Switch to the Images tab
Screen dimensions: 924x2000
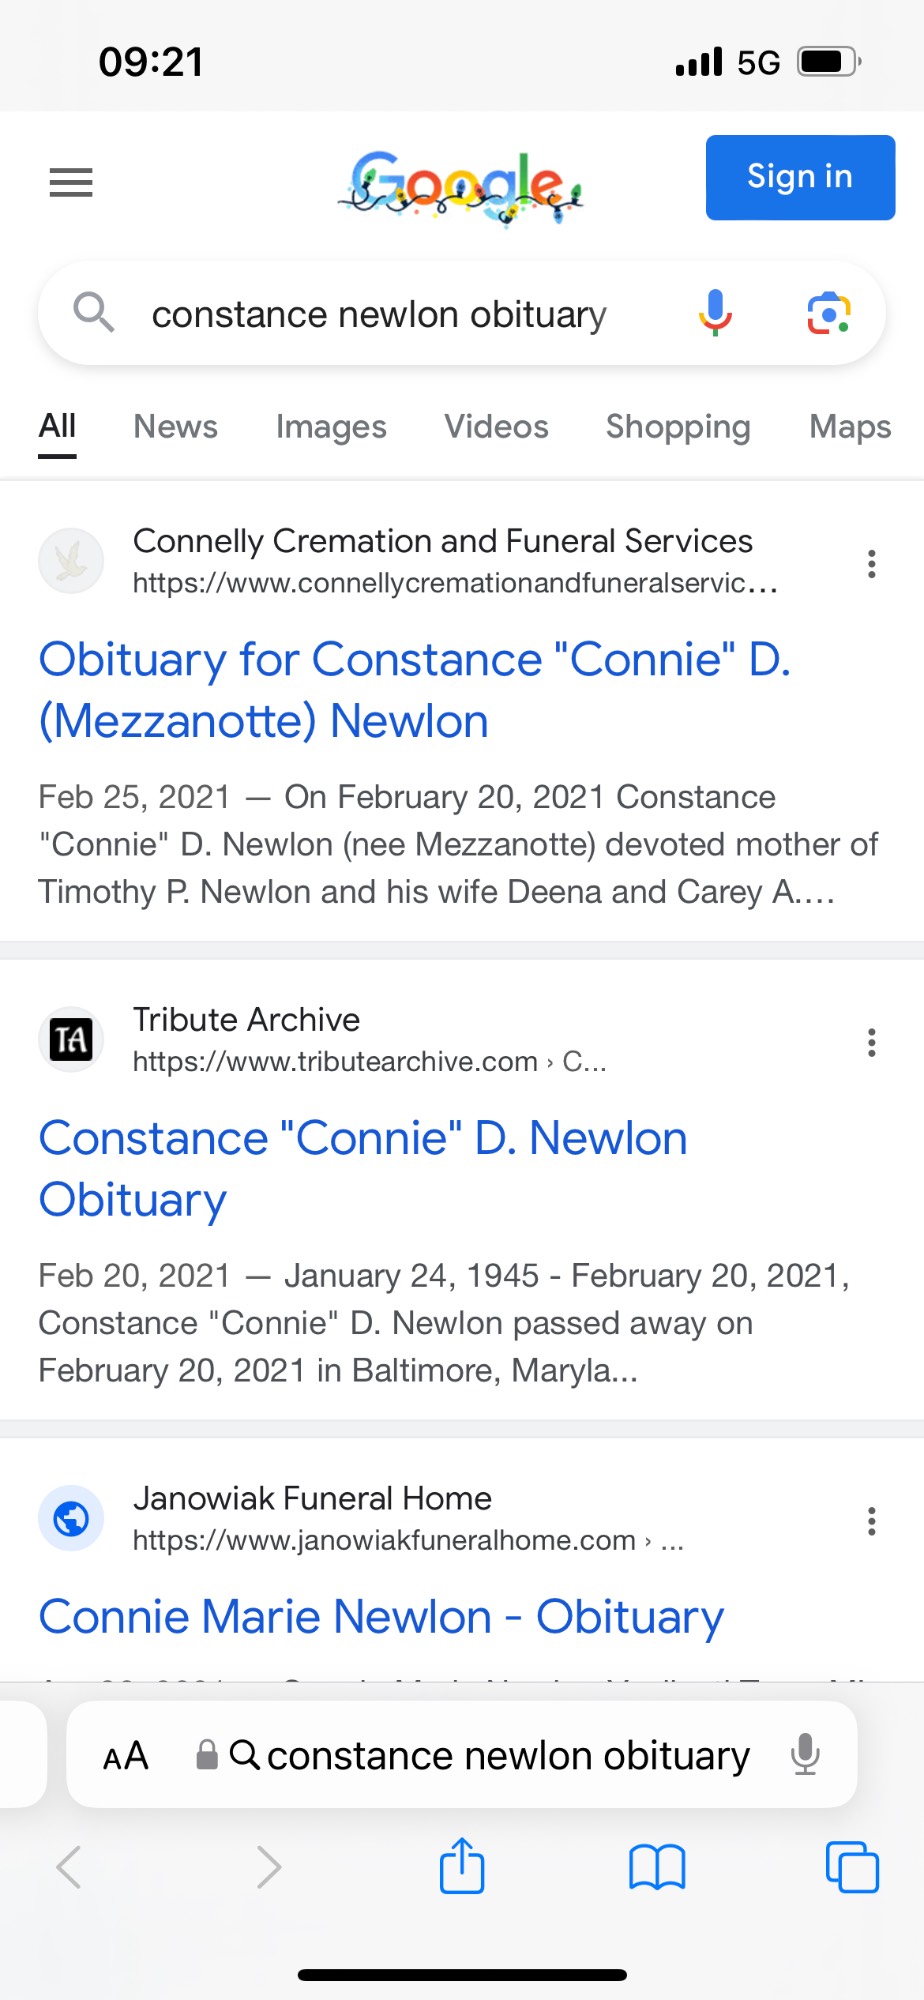click(331, 427)
